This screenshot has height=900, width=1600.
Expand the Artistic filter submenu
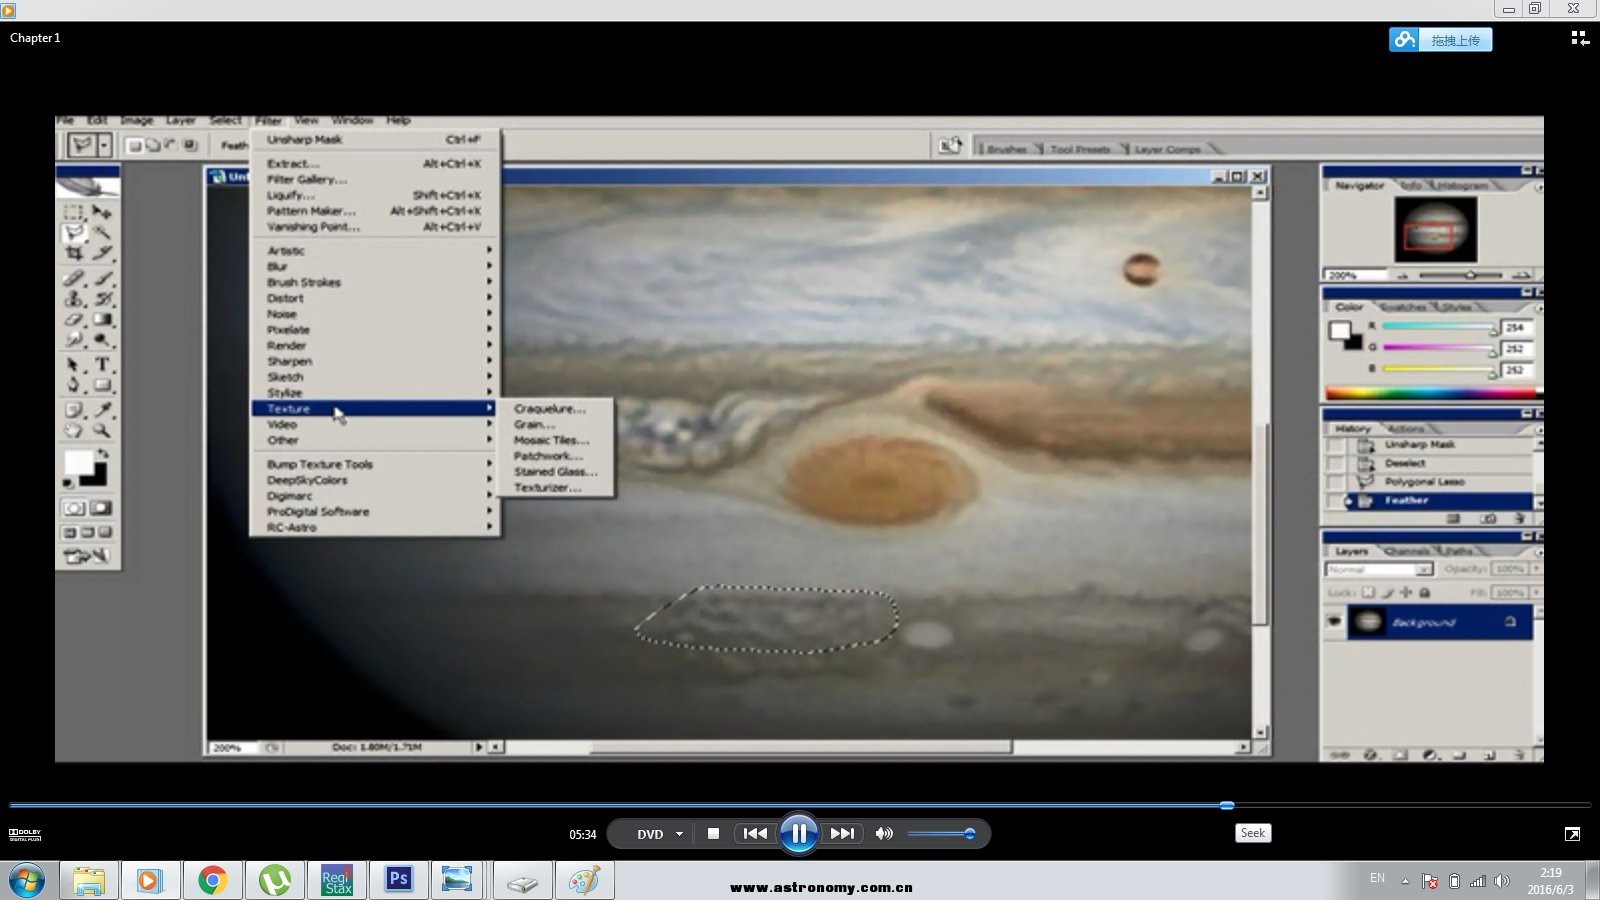pos(375,251)
